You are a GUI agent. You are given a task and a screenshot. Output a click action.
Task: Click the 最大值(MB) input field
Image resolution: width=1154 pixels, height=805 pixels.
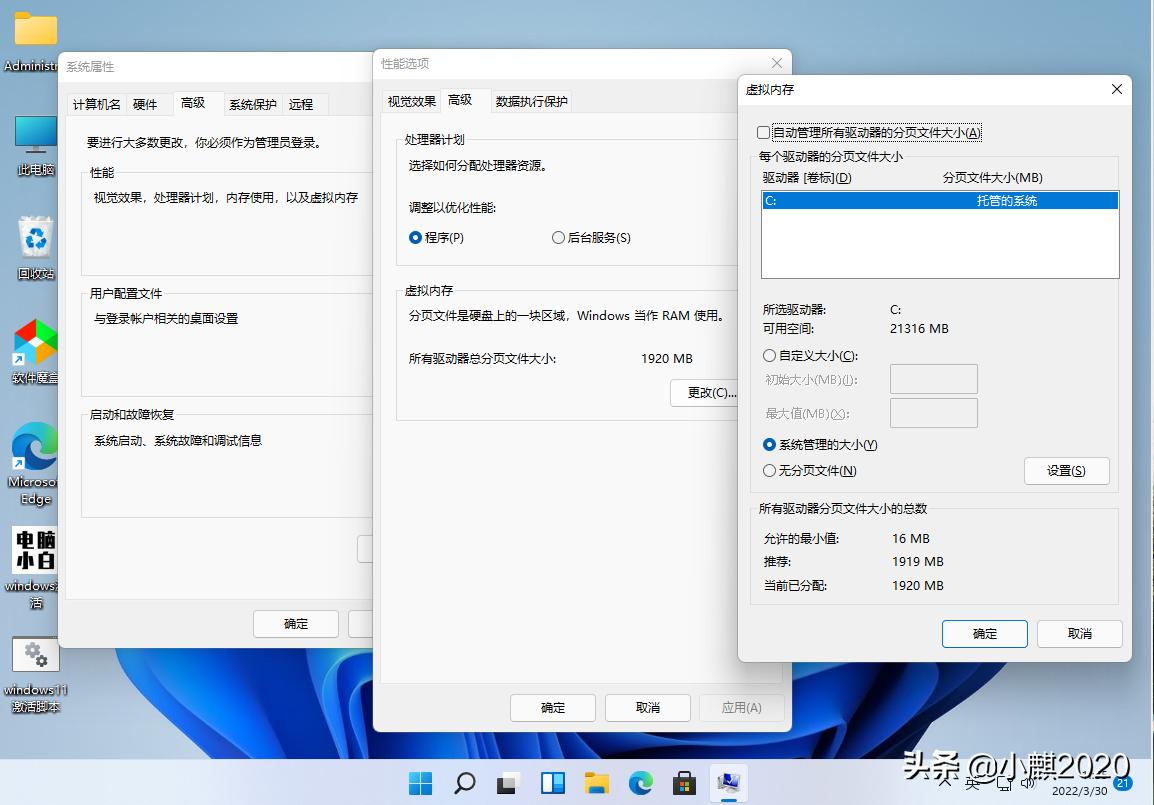(933, 412)
